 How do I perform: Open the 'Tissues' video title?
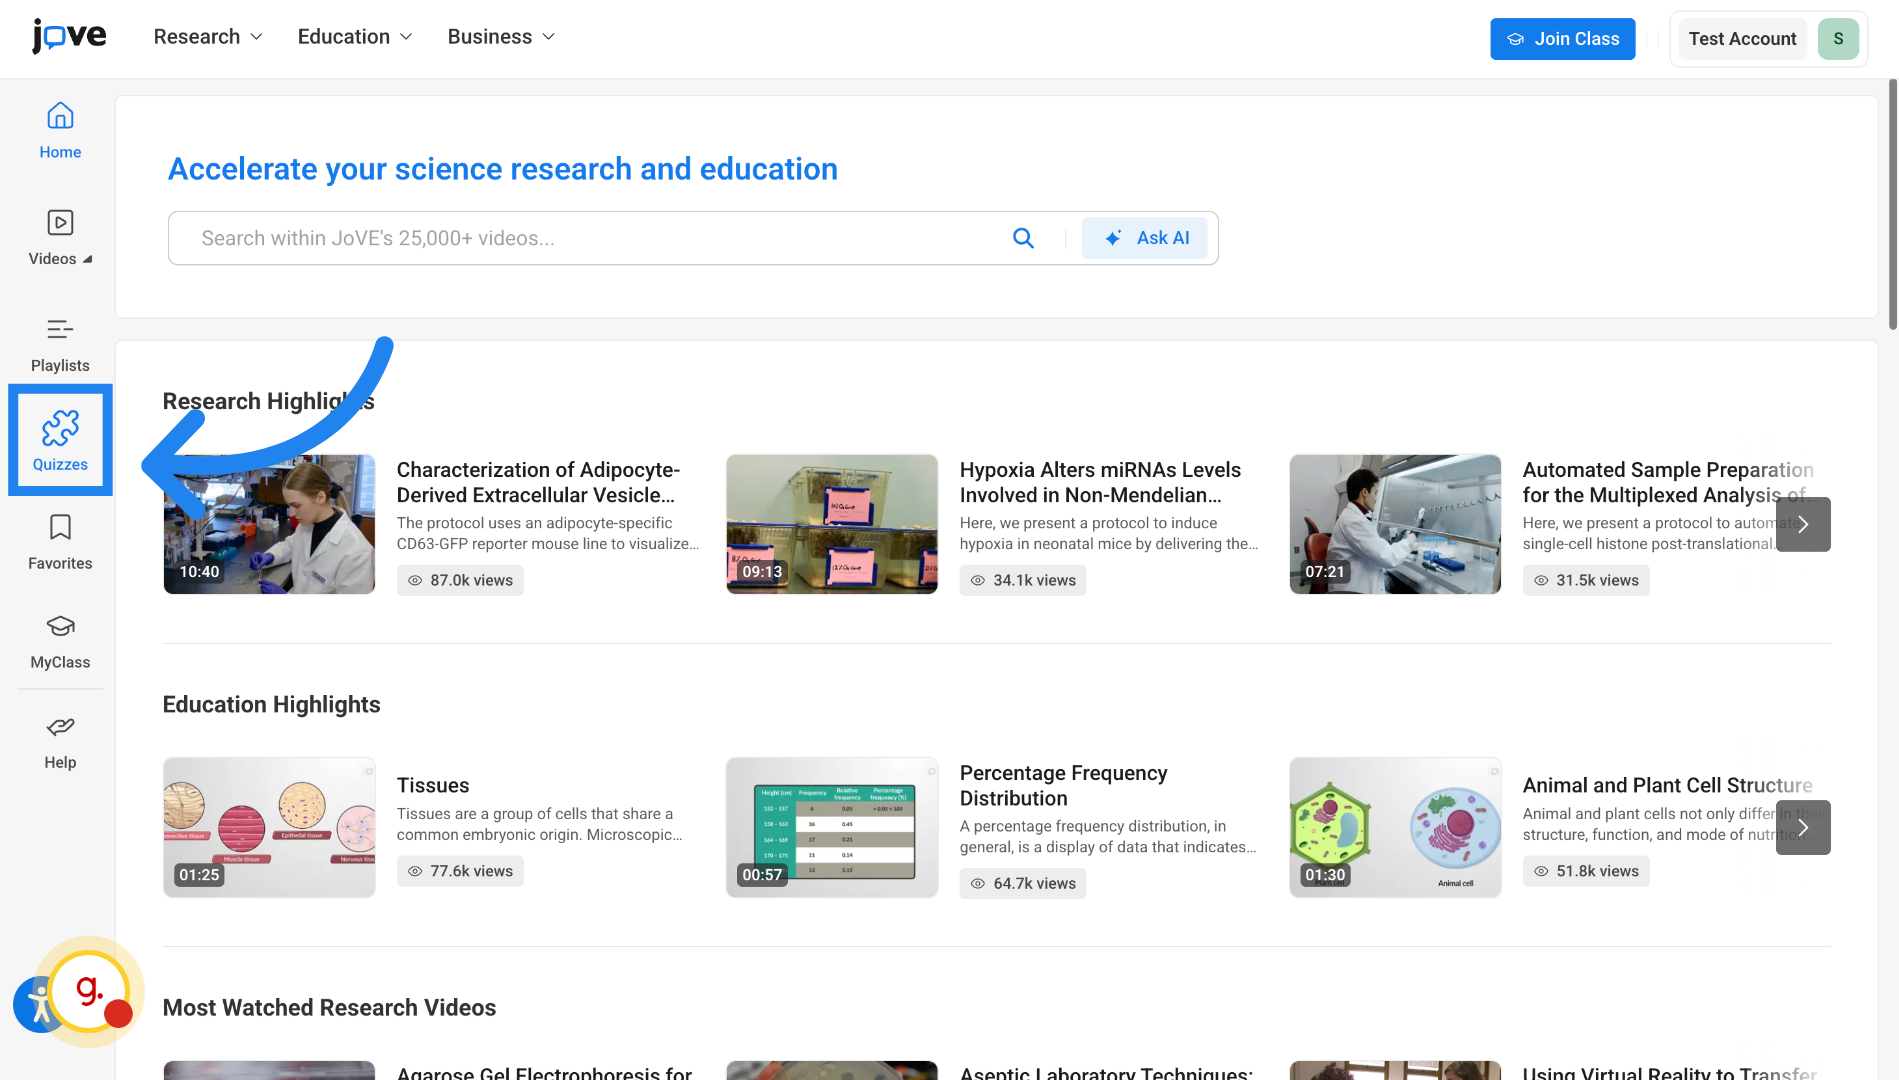[433, 785]
